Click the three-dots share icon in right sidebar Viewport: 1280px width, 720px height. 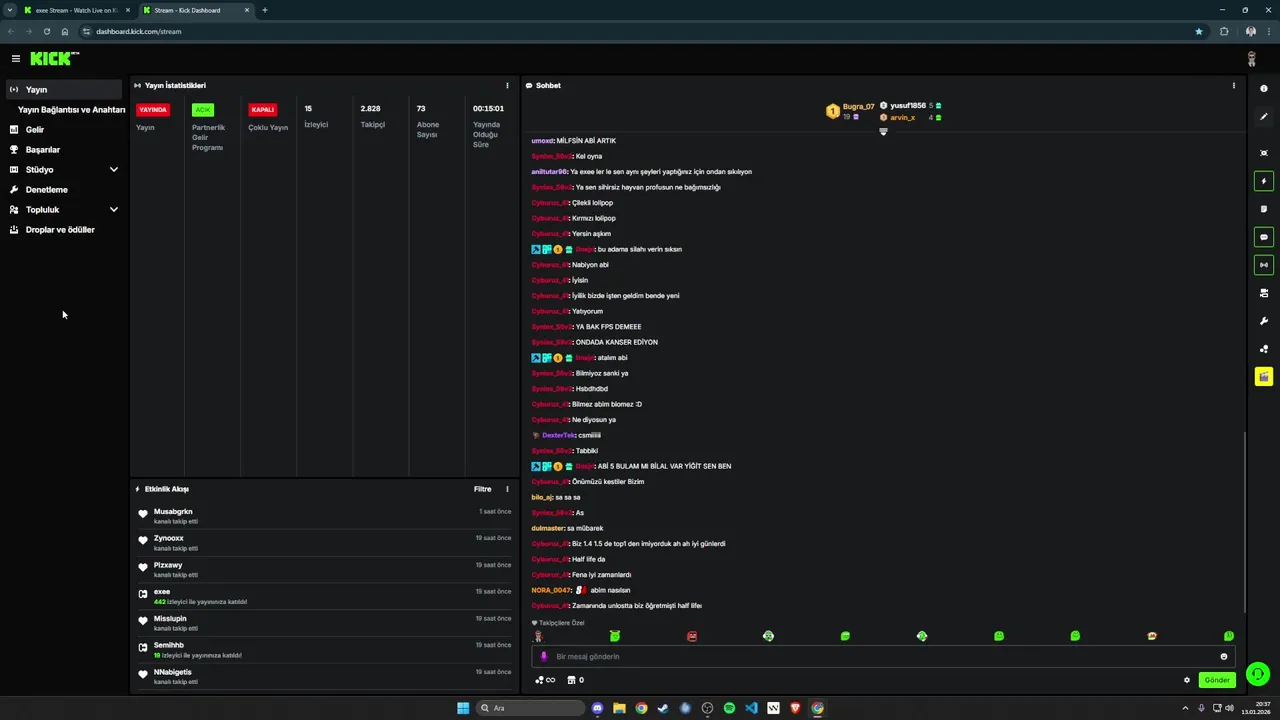(x=1264, y=349)
